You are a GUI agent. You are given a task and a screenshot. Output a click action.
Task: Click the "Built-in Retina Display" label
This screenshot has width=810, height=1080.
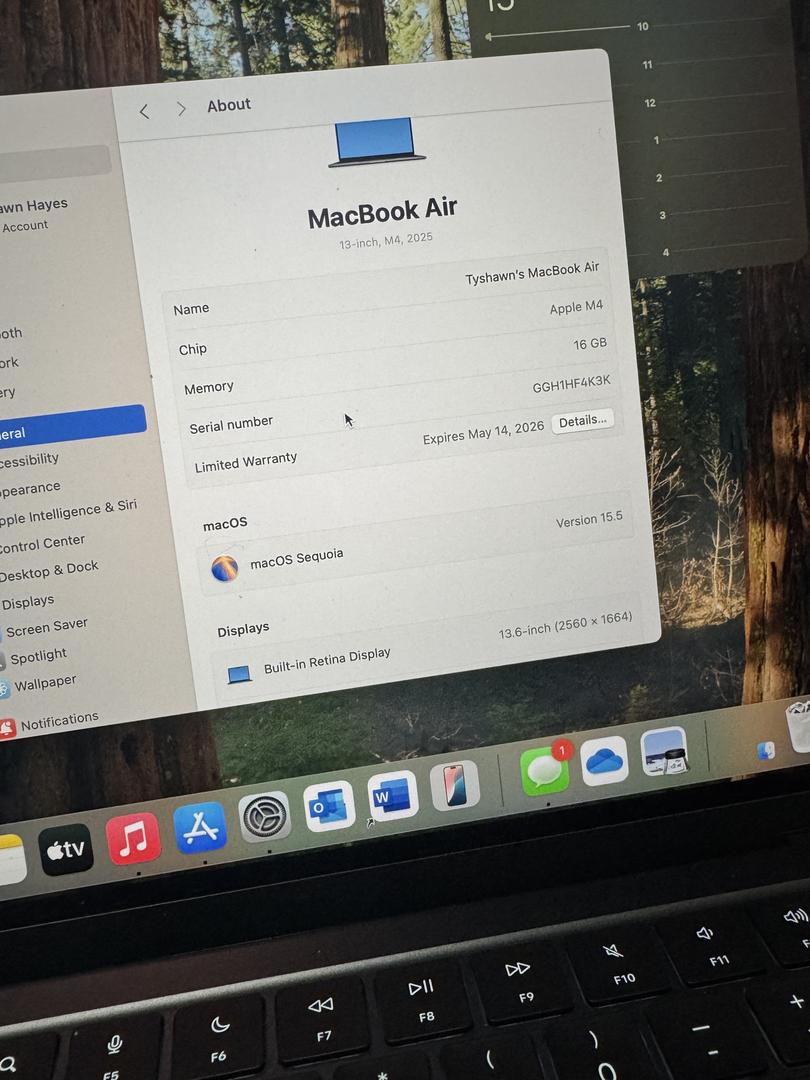[326, 661]
